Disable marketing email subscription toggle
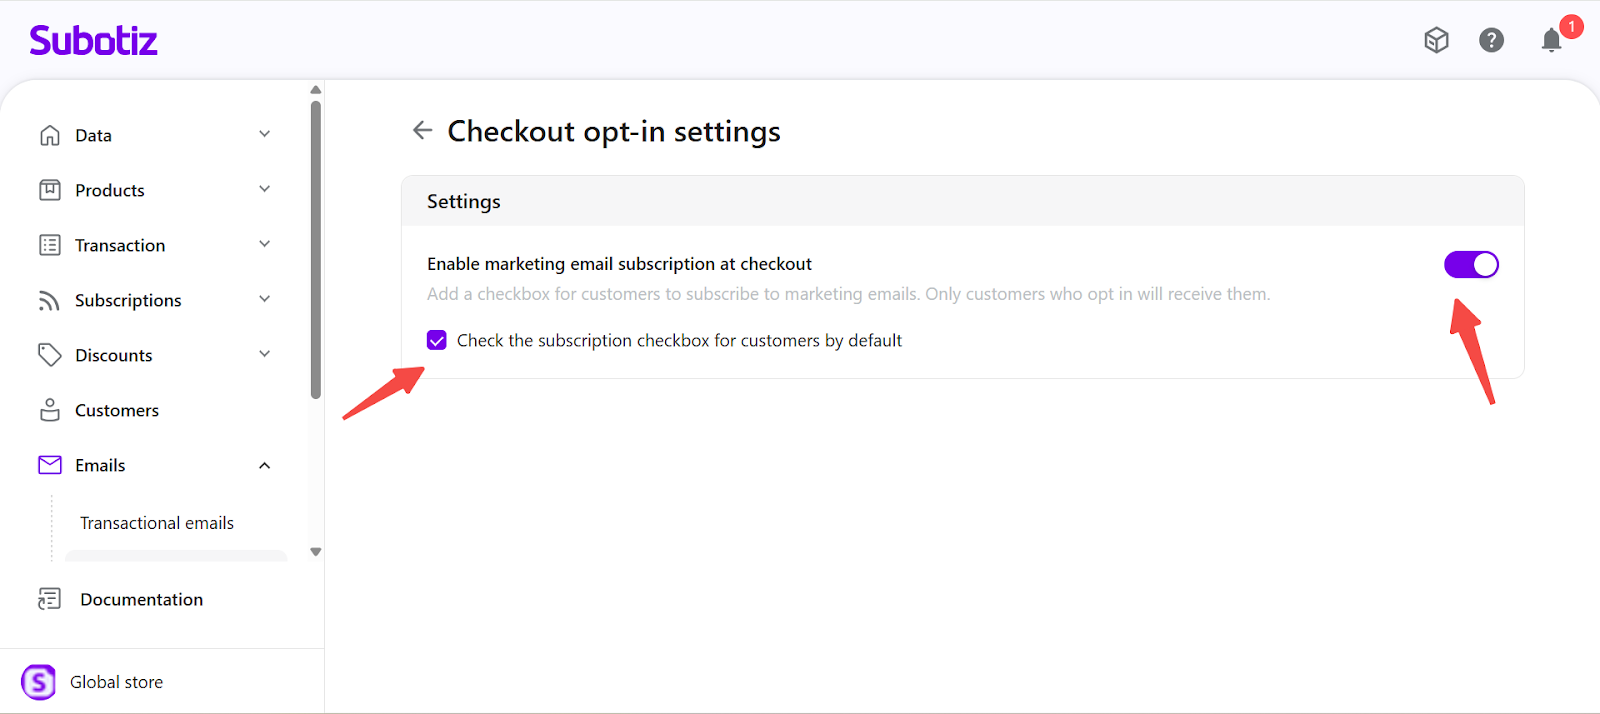Viewport: 1600px width, 714px height. [1471, 265]
